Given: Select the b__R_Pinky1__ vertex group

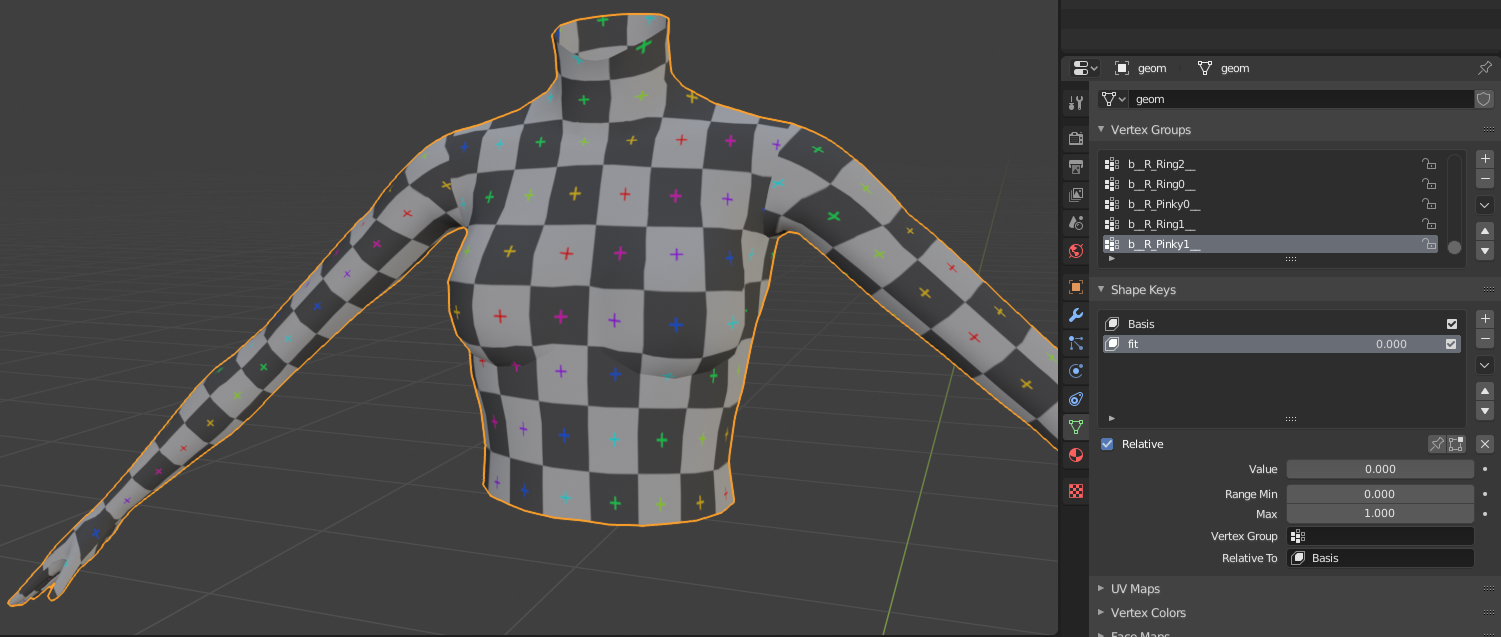Looking at the screenshot, I should point(1270,244).
